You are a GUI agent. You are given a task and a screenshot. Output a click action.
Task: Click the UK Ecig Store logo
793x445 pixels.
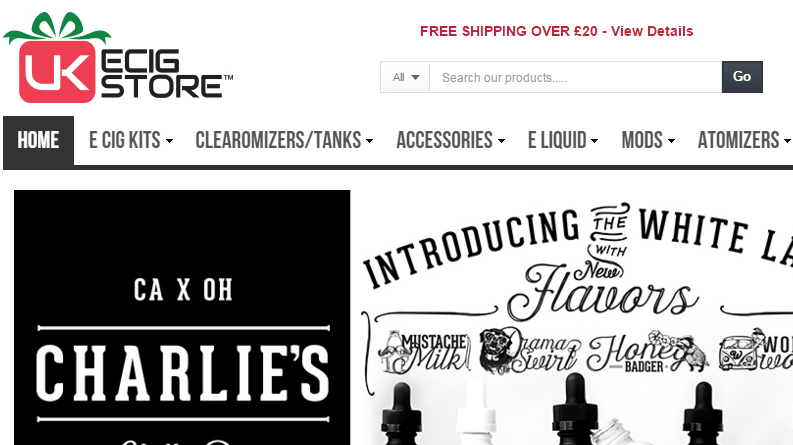118,58
